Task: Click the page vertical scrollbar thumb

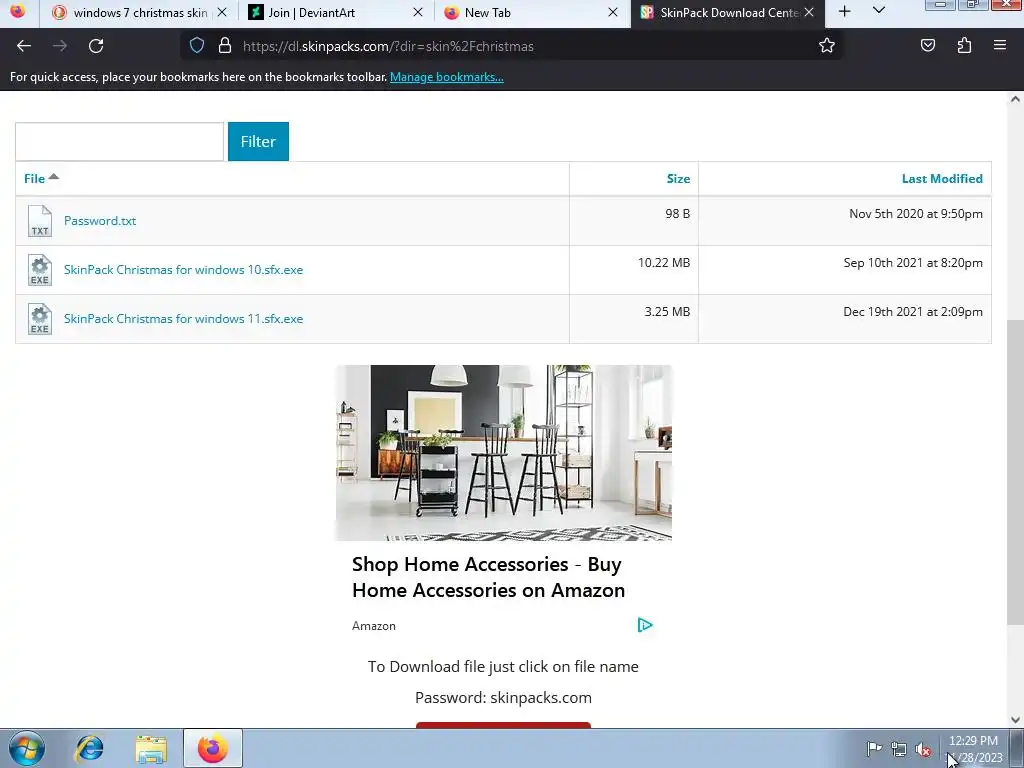Action: [1015, 472]
